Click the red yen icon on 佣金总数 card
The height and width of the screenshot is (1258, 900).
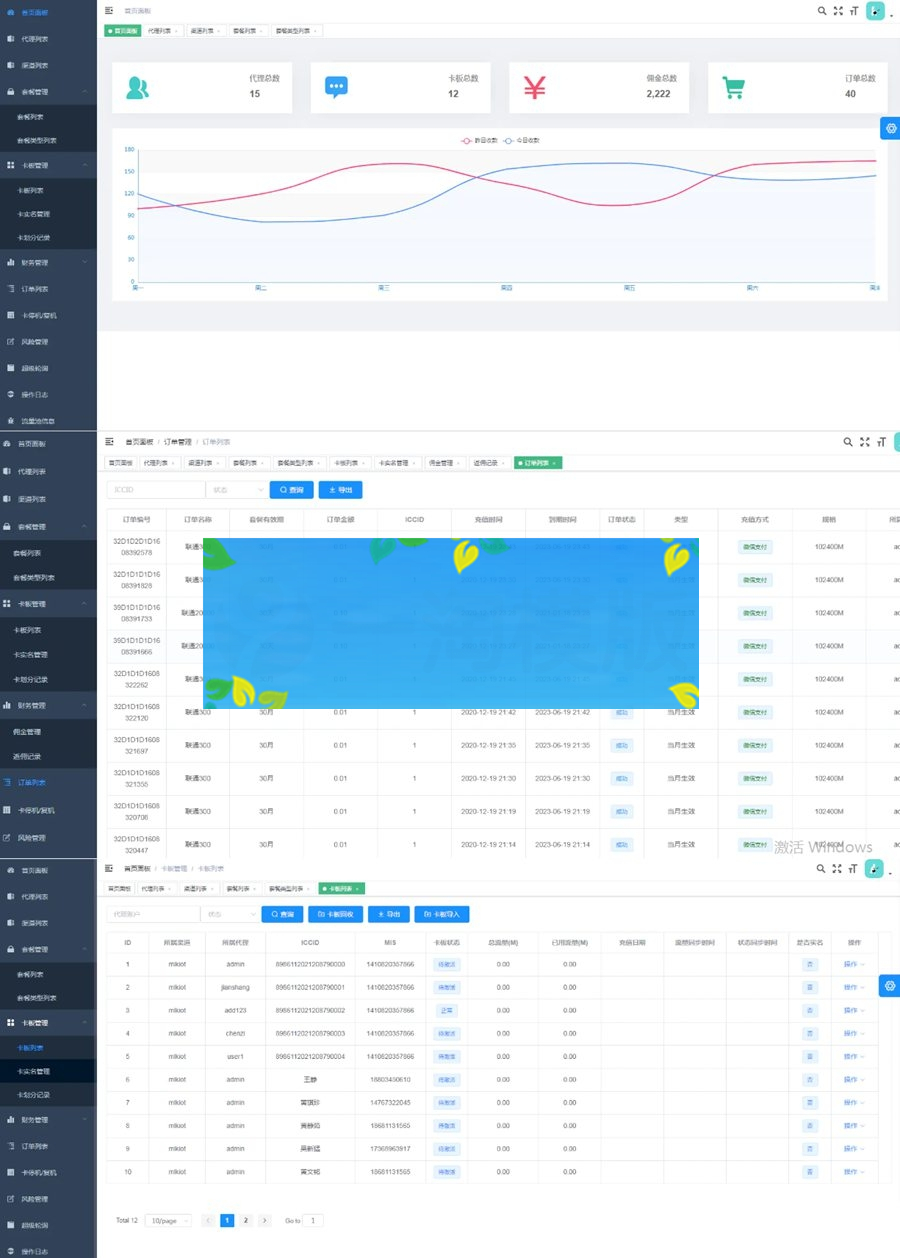click(535, 88)
